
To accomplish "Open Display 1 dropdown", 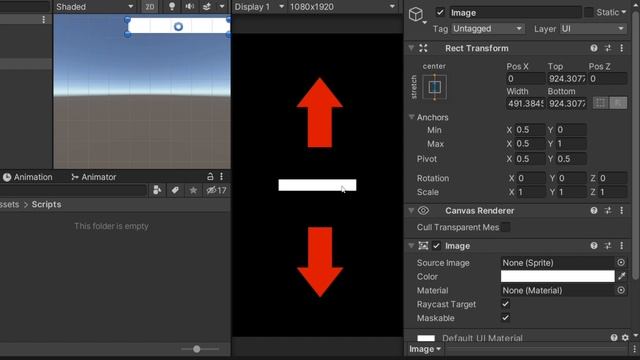I will (x=259, y=7).
